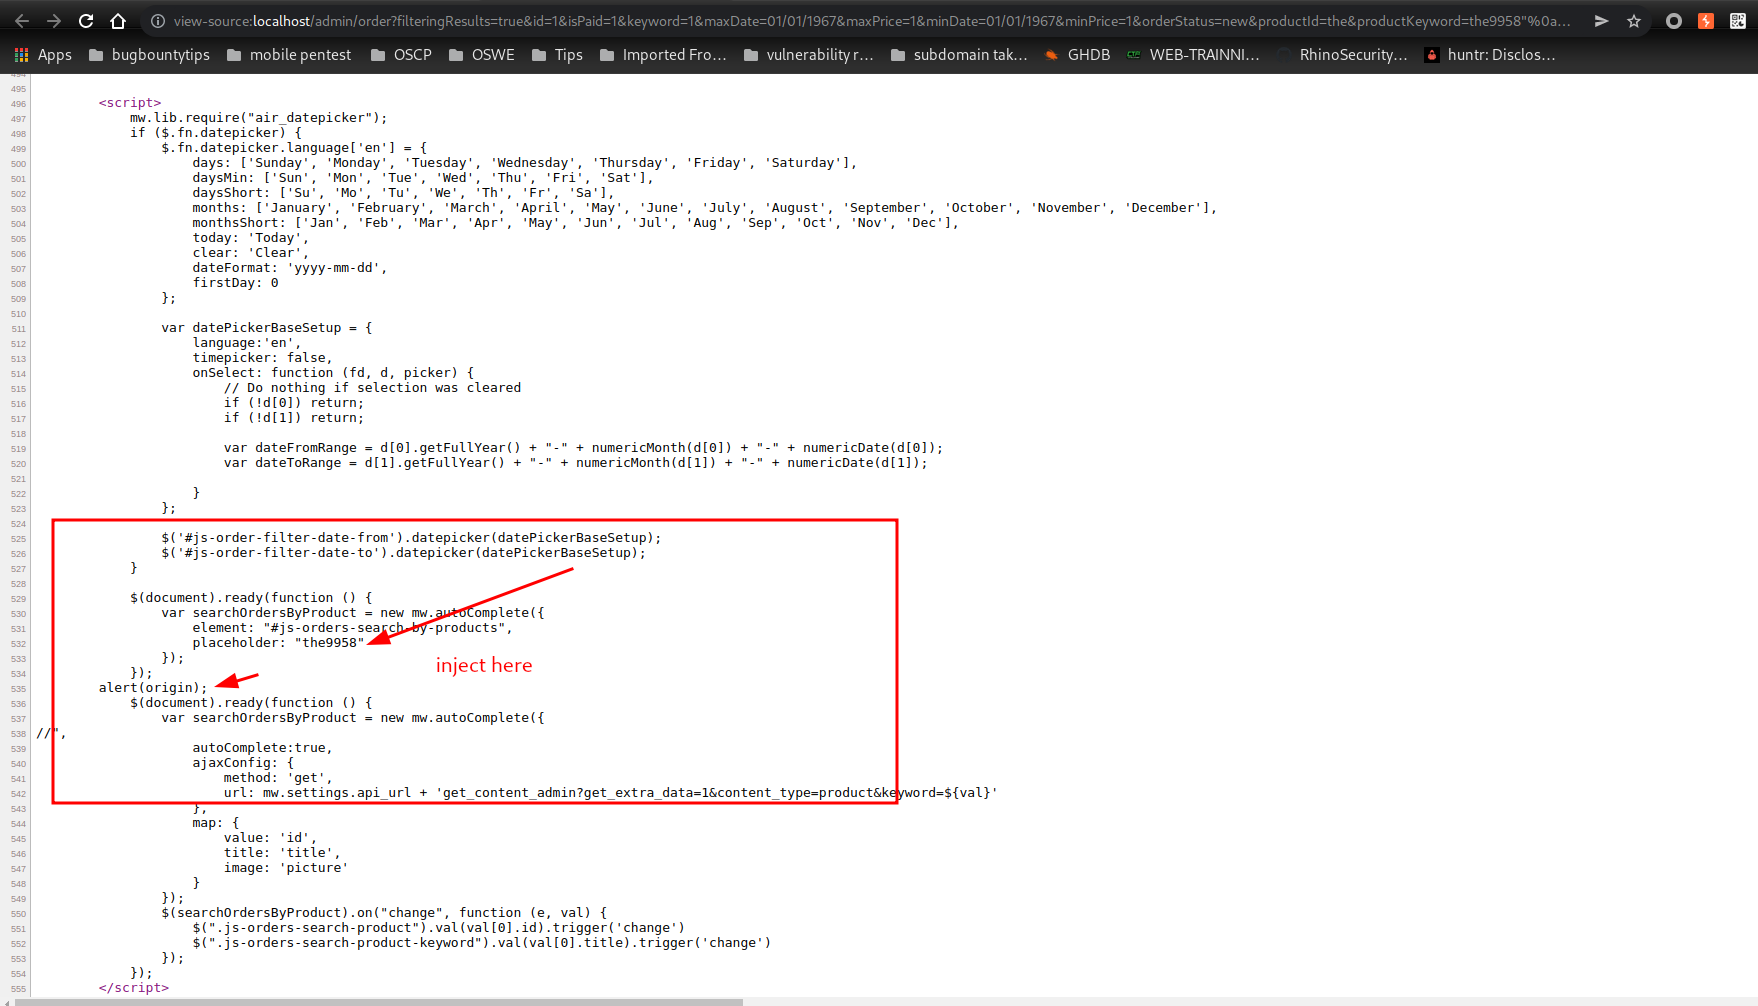Viewport: 1758px width, 1006px height.
Task: Open the orange lightning extension icon
Action: 1706,21
